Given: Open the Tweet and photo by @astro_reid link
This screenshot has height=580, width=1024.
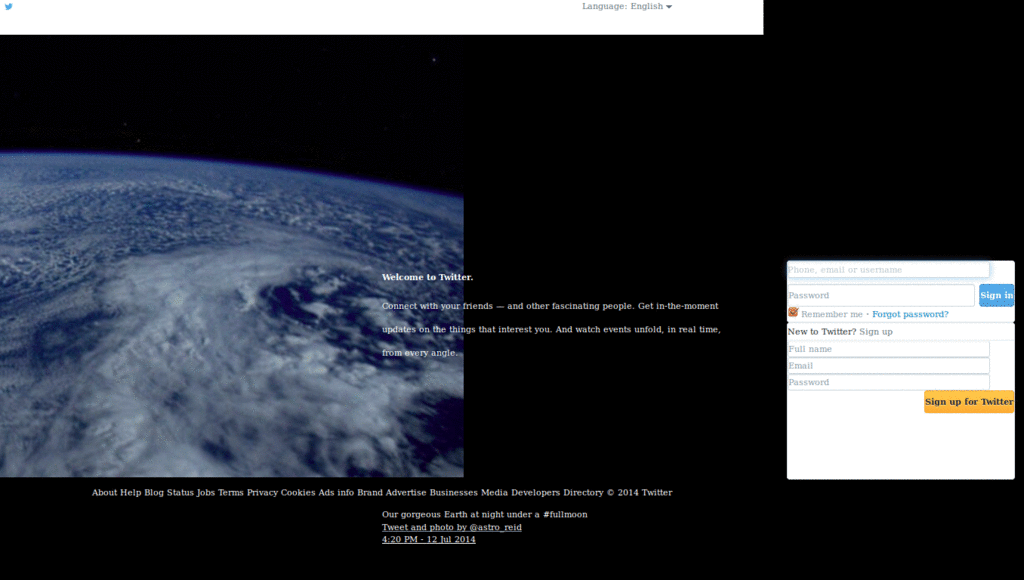Looking at the screenshot, I should tap(452, 527).
